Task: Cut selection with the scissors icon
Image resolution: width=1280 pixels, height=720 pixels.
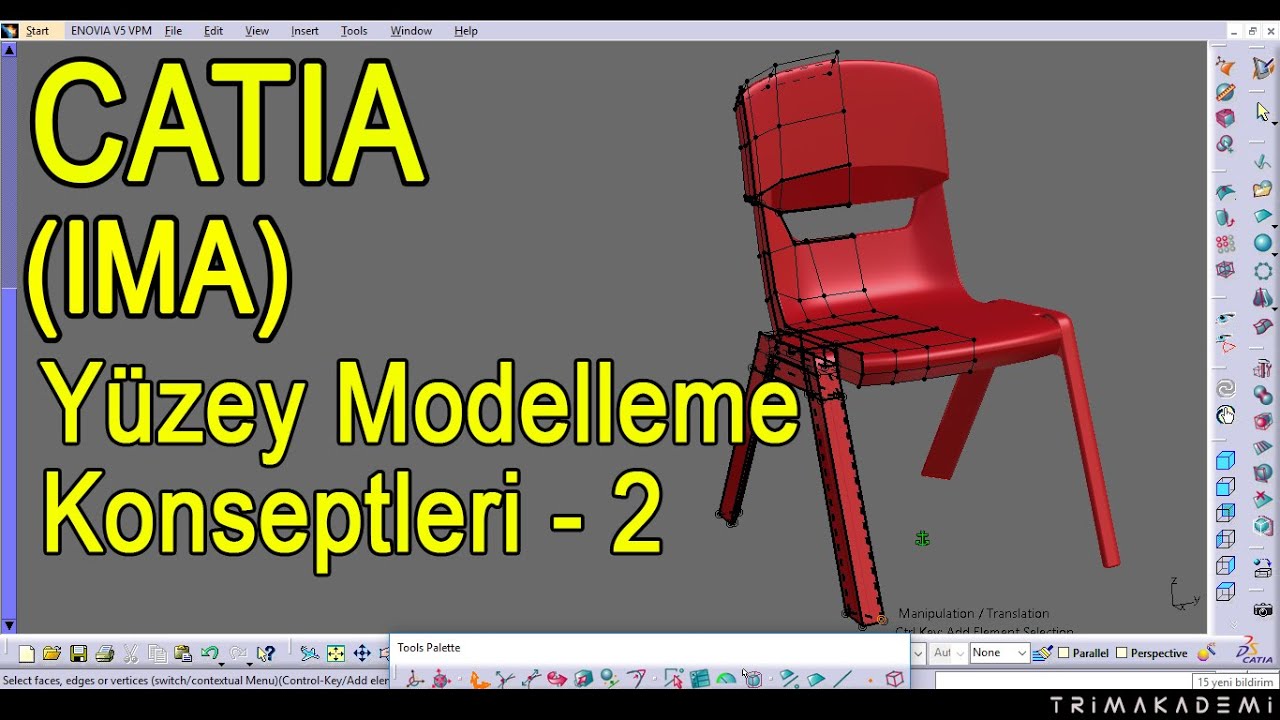Action: [x=130, y=654]
